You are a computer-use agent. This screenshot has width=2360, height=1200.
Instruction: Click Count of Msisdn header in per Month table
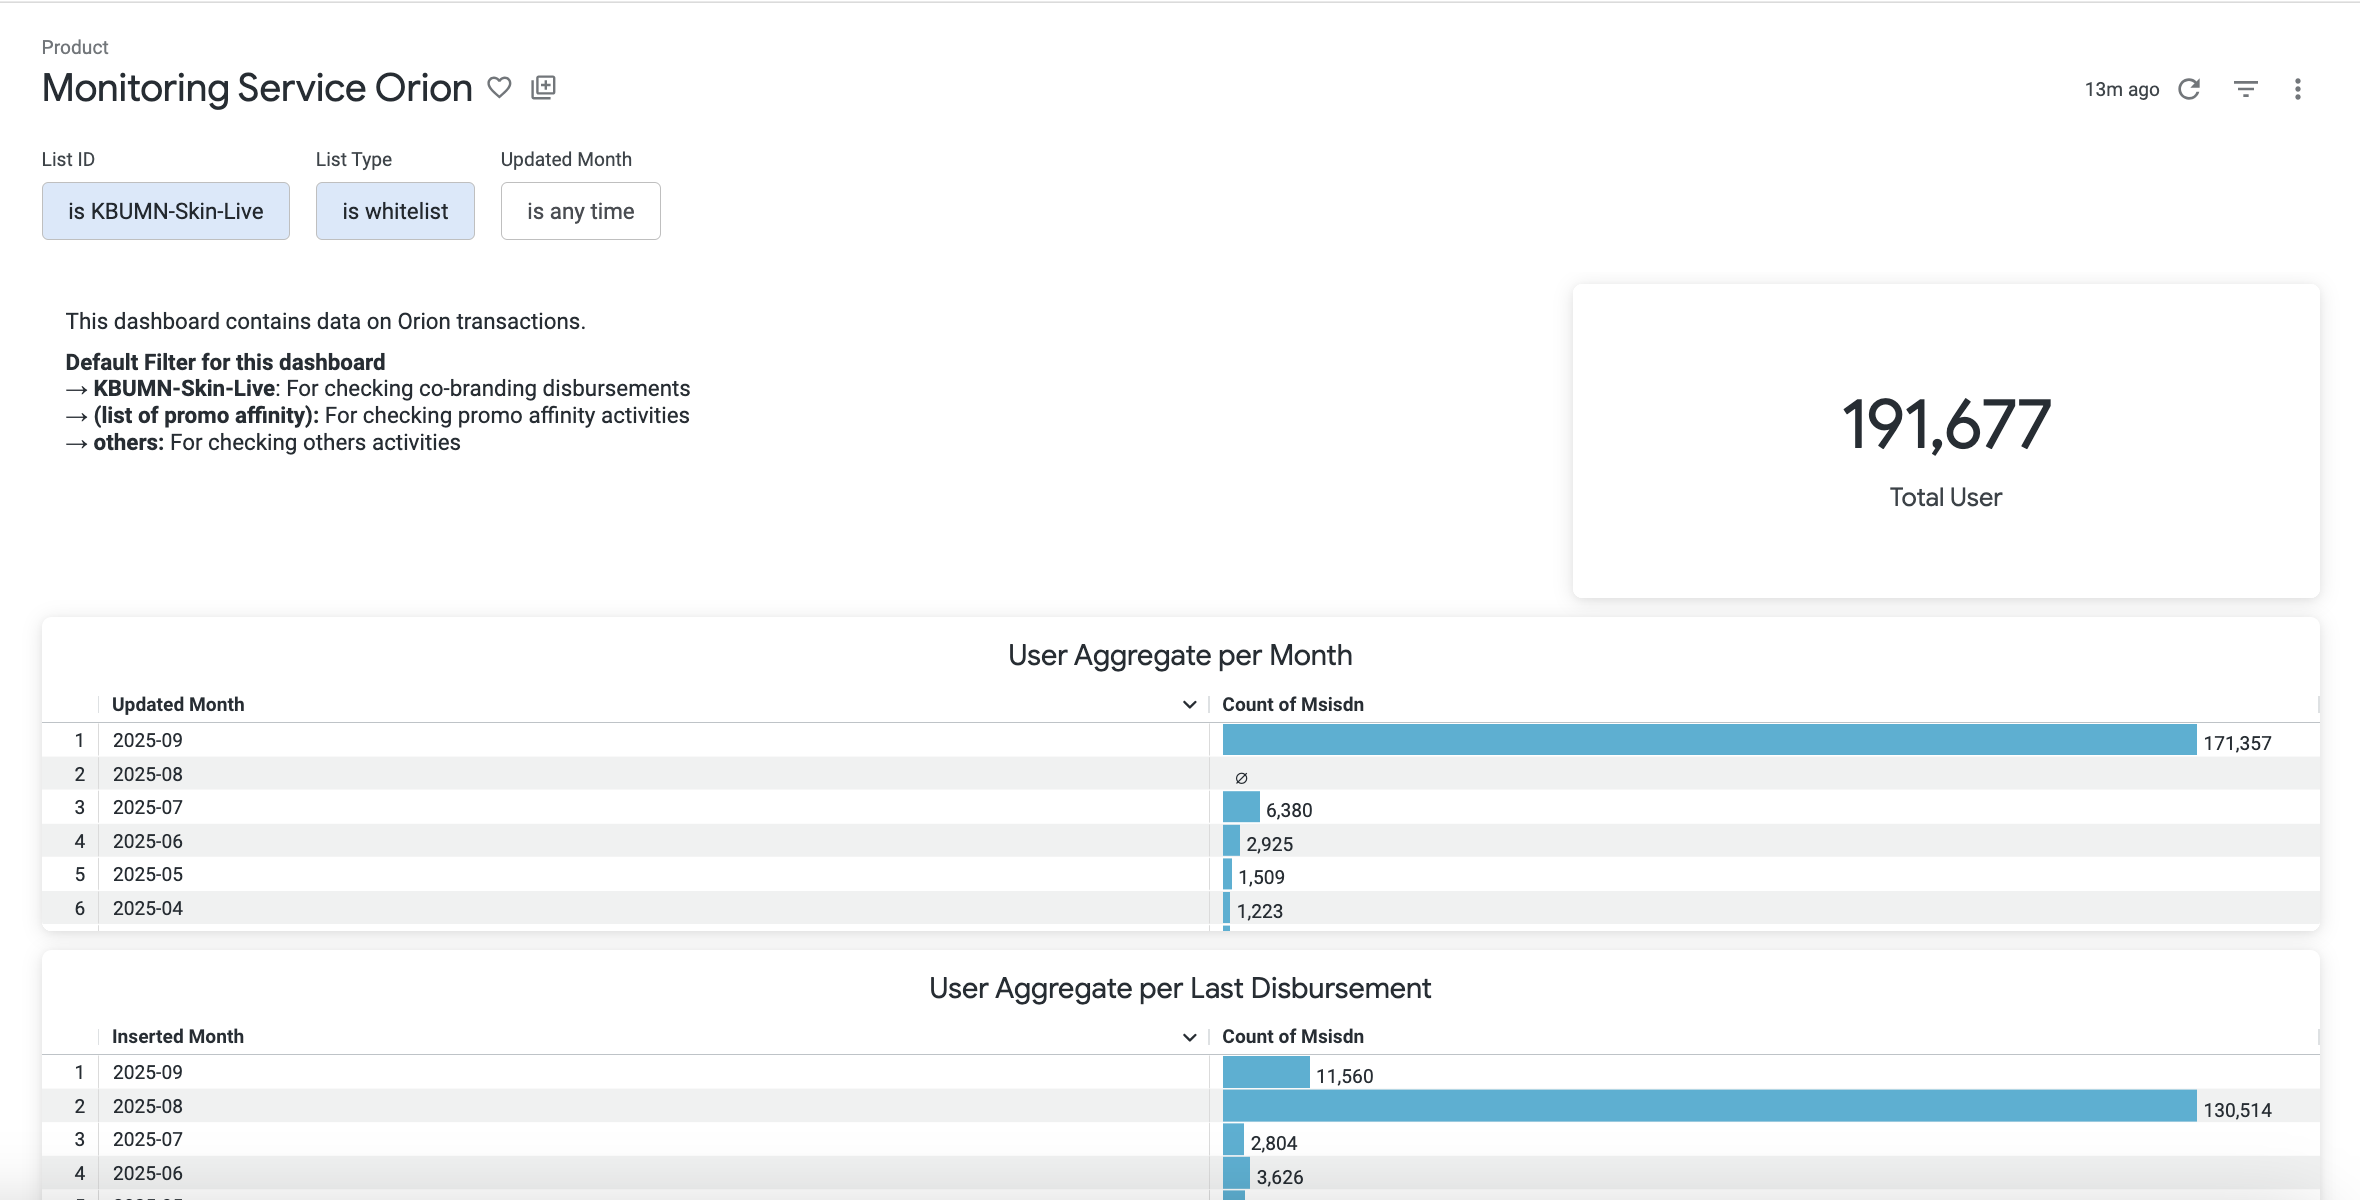click(x=1293, y=704)
